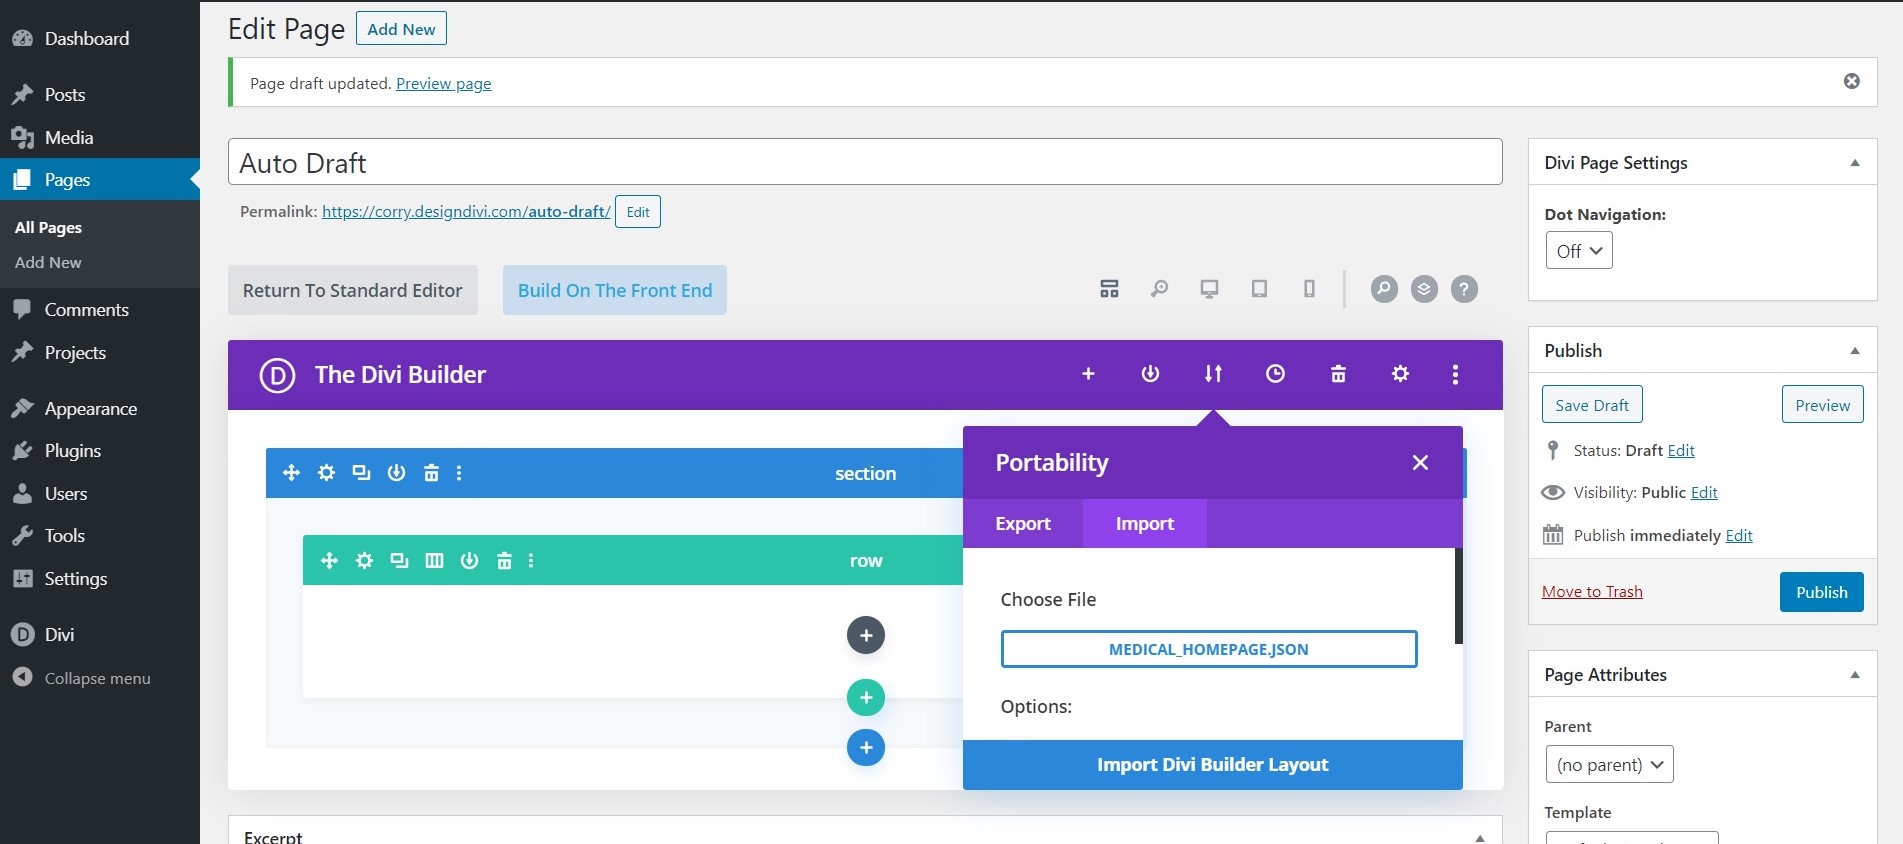Toggle the Excerpt panel arrow
Image resolution: width=1903 pixels, height=844 pixels.
(x=1480, y=838)
